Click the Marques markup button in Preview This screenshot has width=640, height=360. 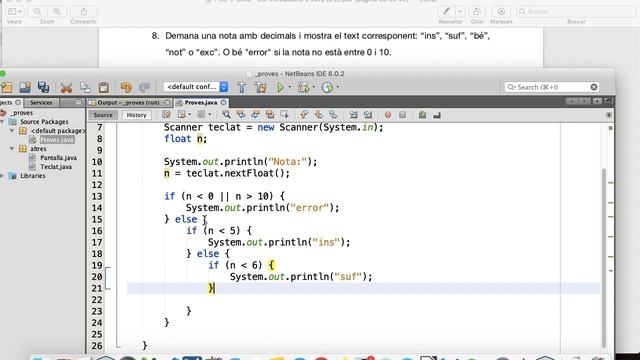click(501, 11)
